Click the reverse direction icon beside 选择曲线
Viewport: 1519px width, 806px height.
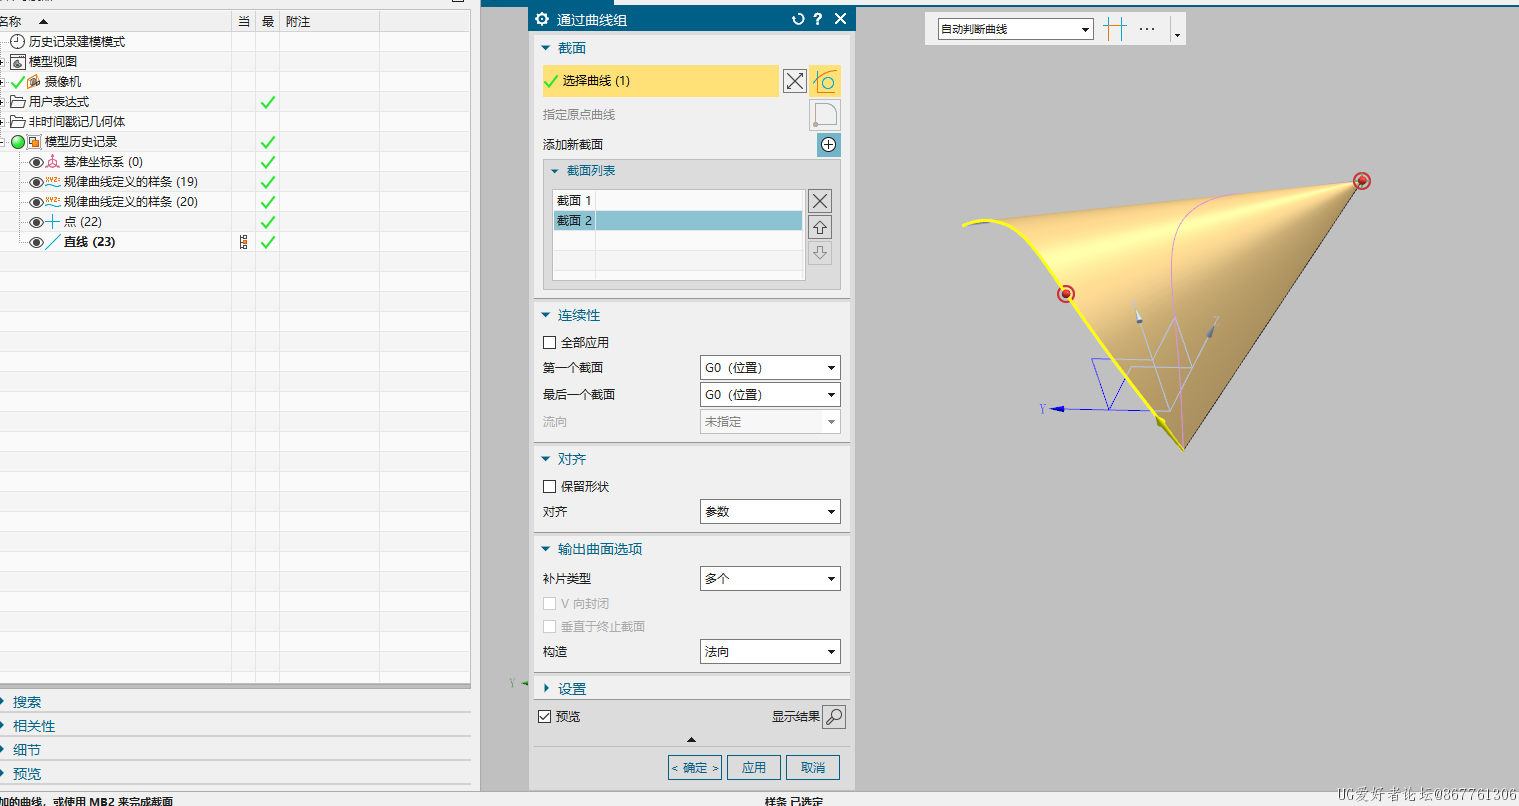pos(794,81)
